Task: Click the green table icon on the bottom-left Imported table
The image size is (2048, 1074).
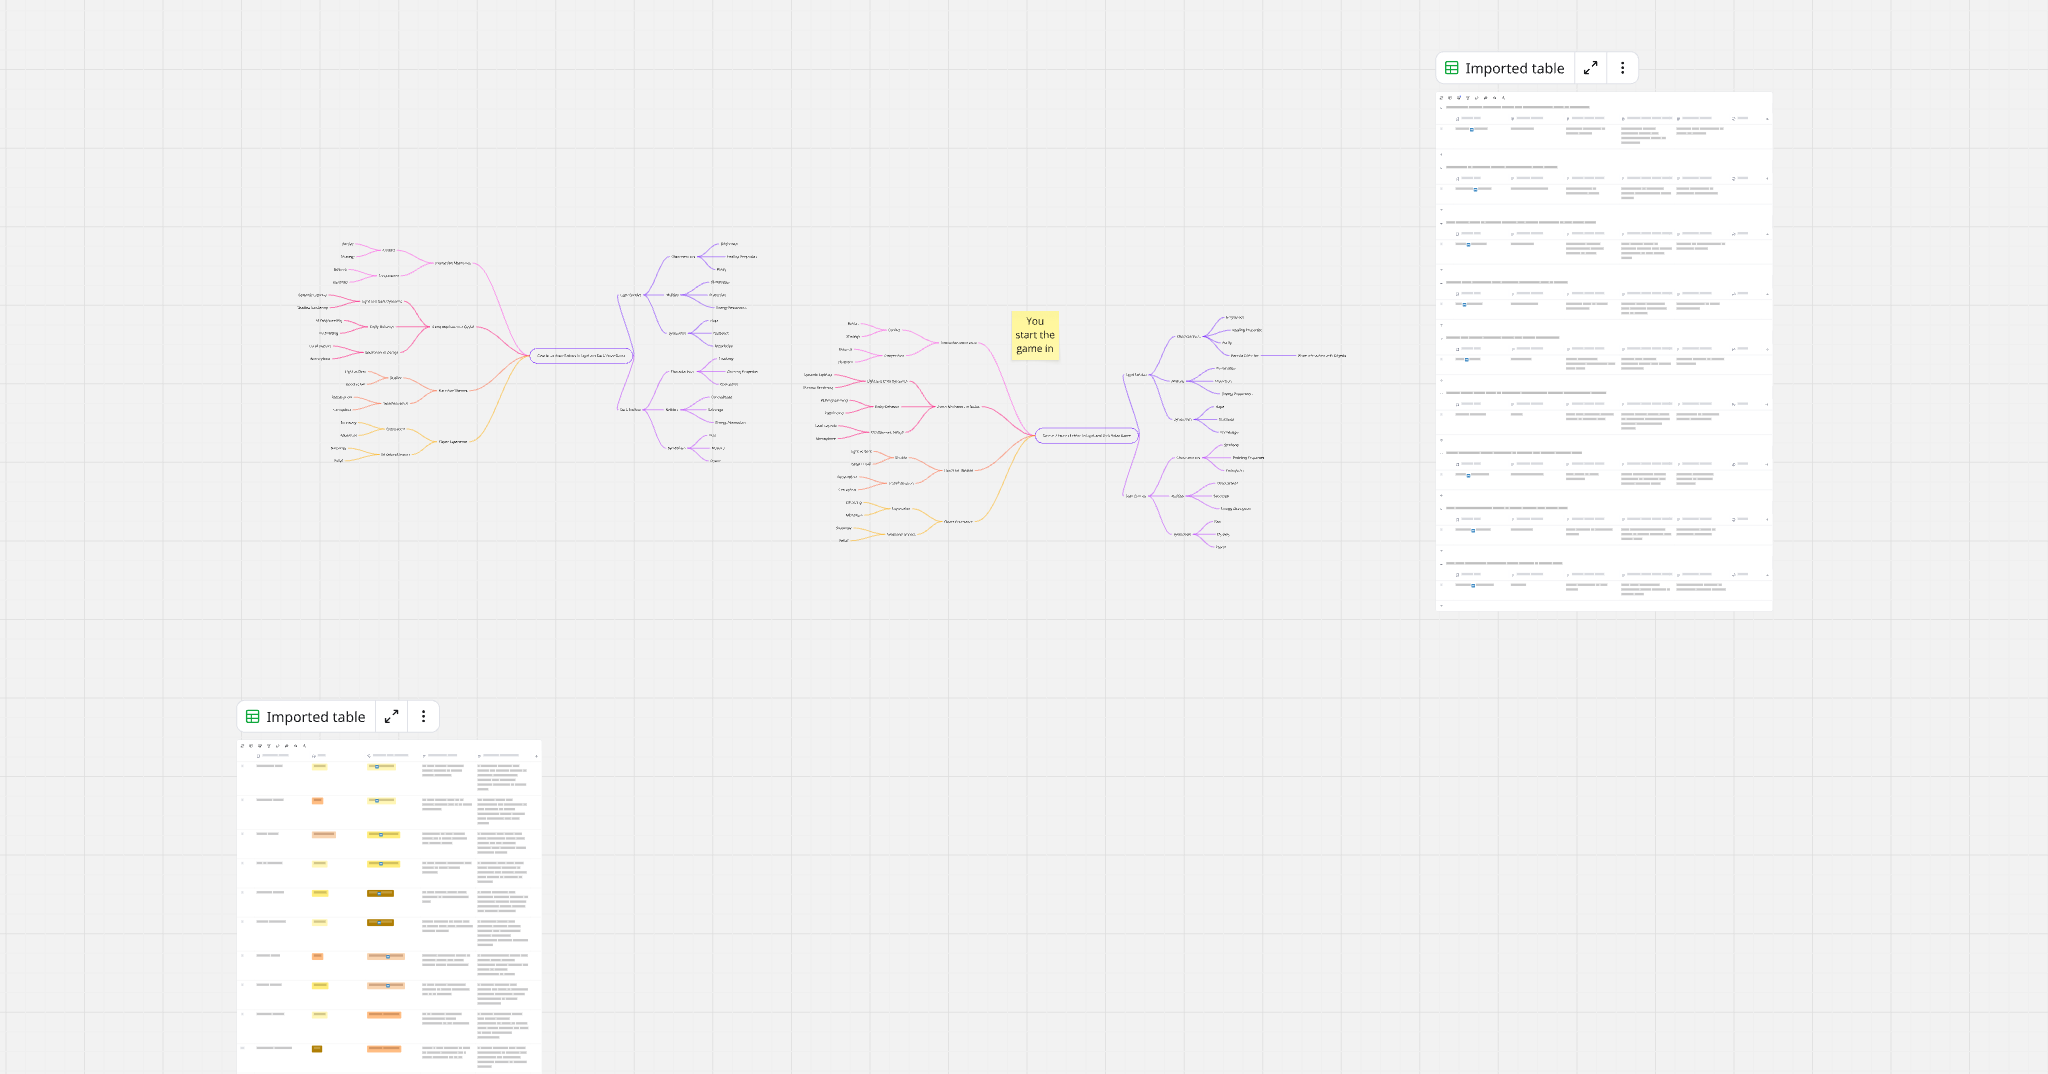Action: click(253, 716)
